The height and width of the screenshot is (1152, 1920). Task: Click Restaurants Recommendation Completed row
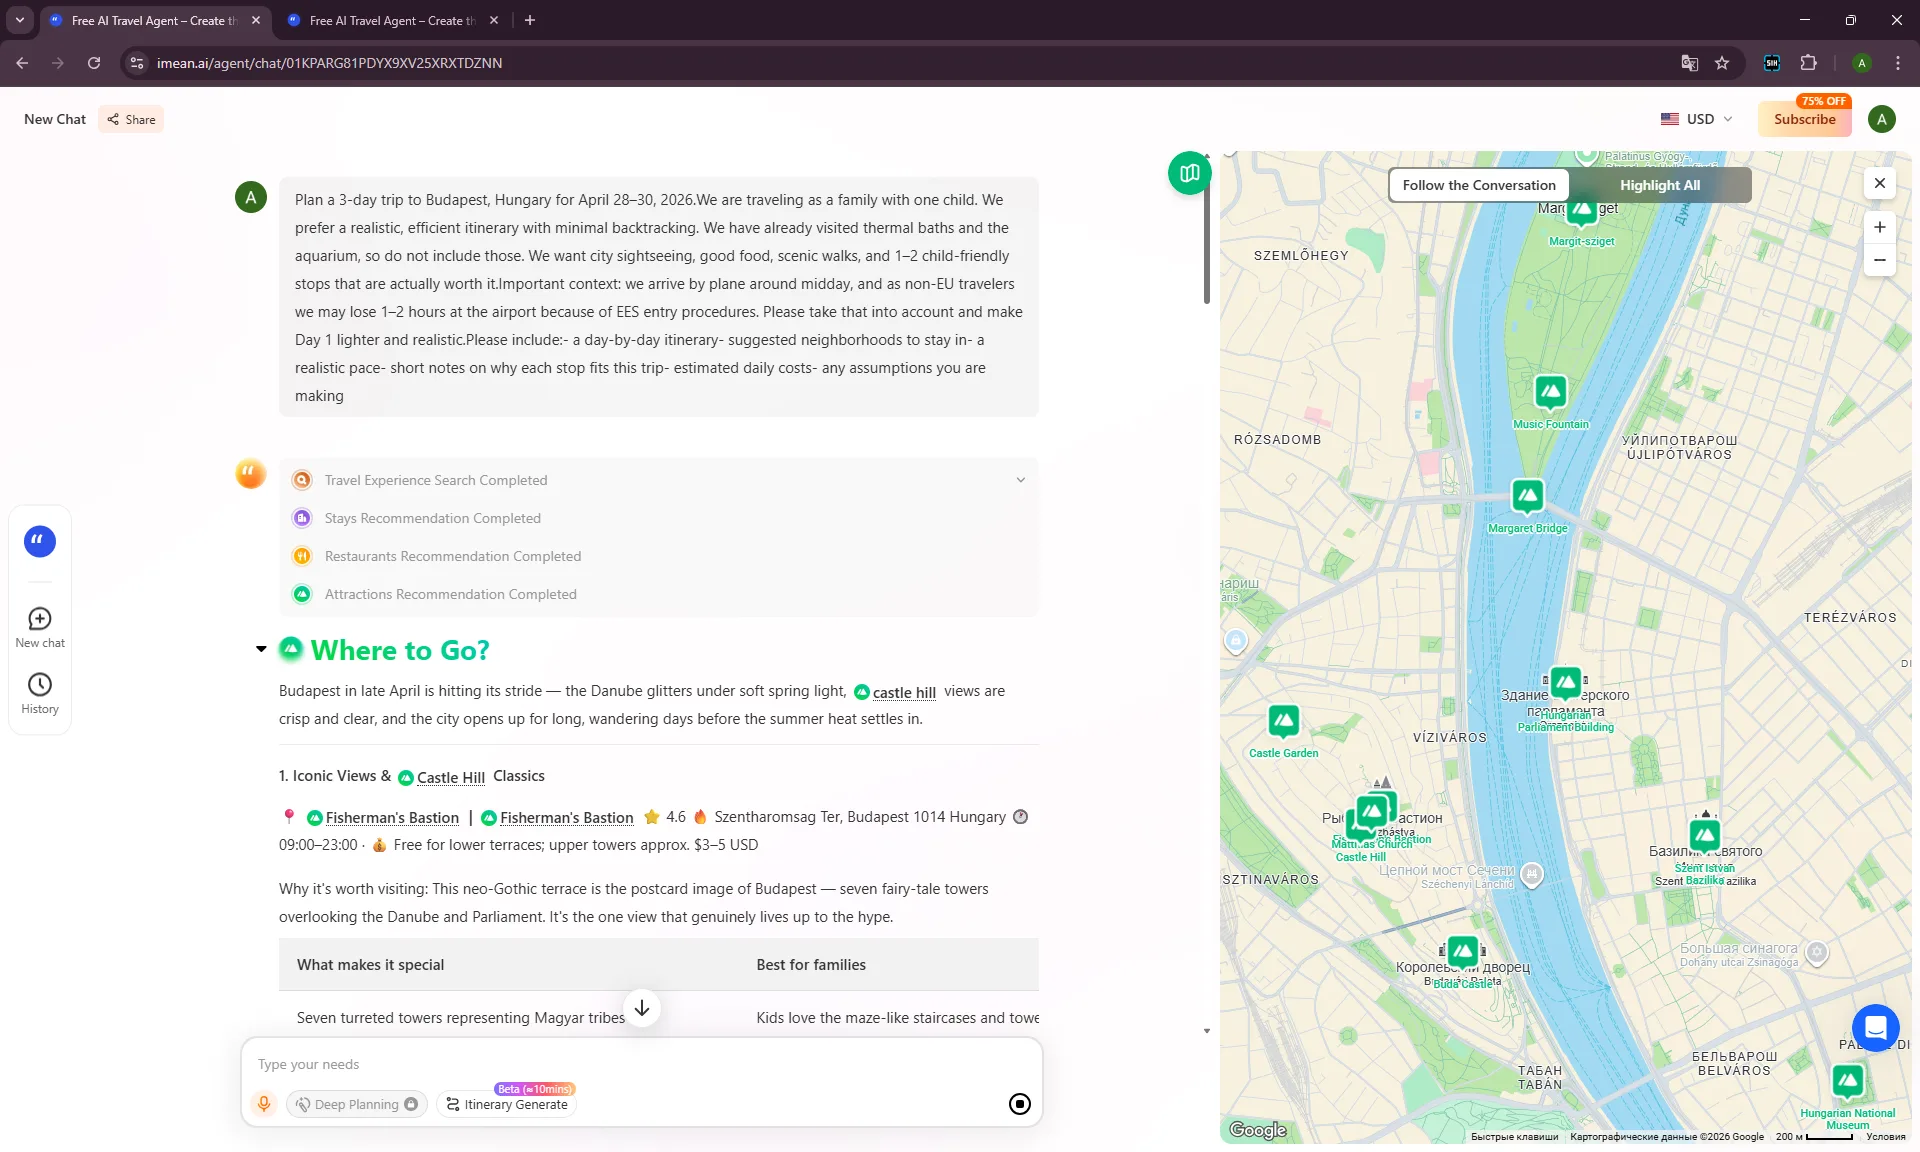click(659, 556)
